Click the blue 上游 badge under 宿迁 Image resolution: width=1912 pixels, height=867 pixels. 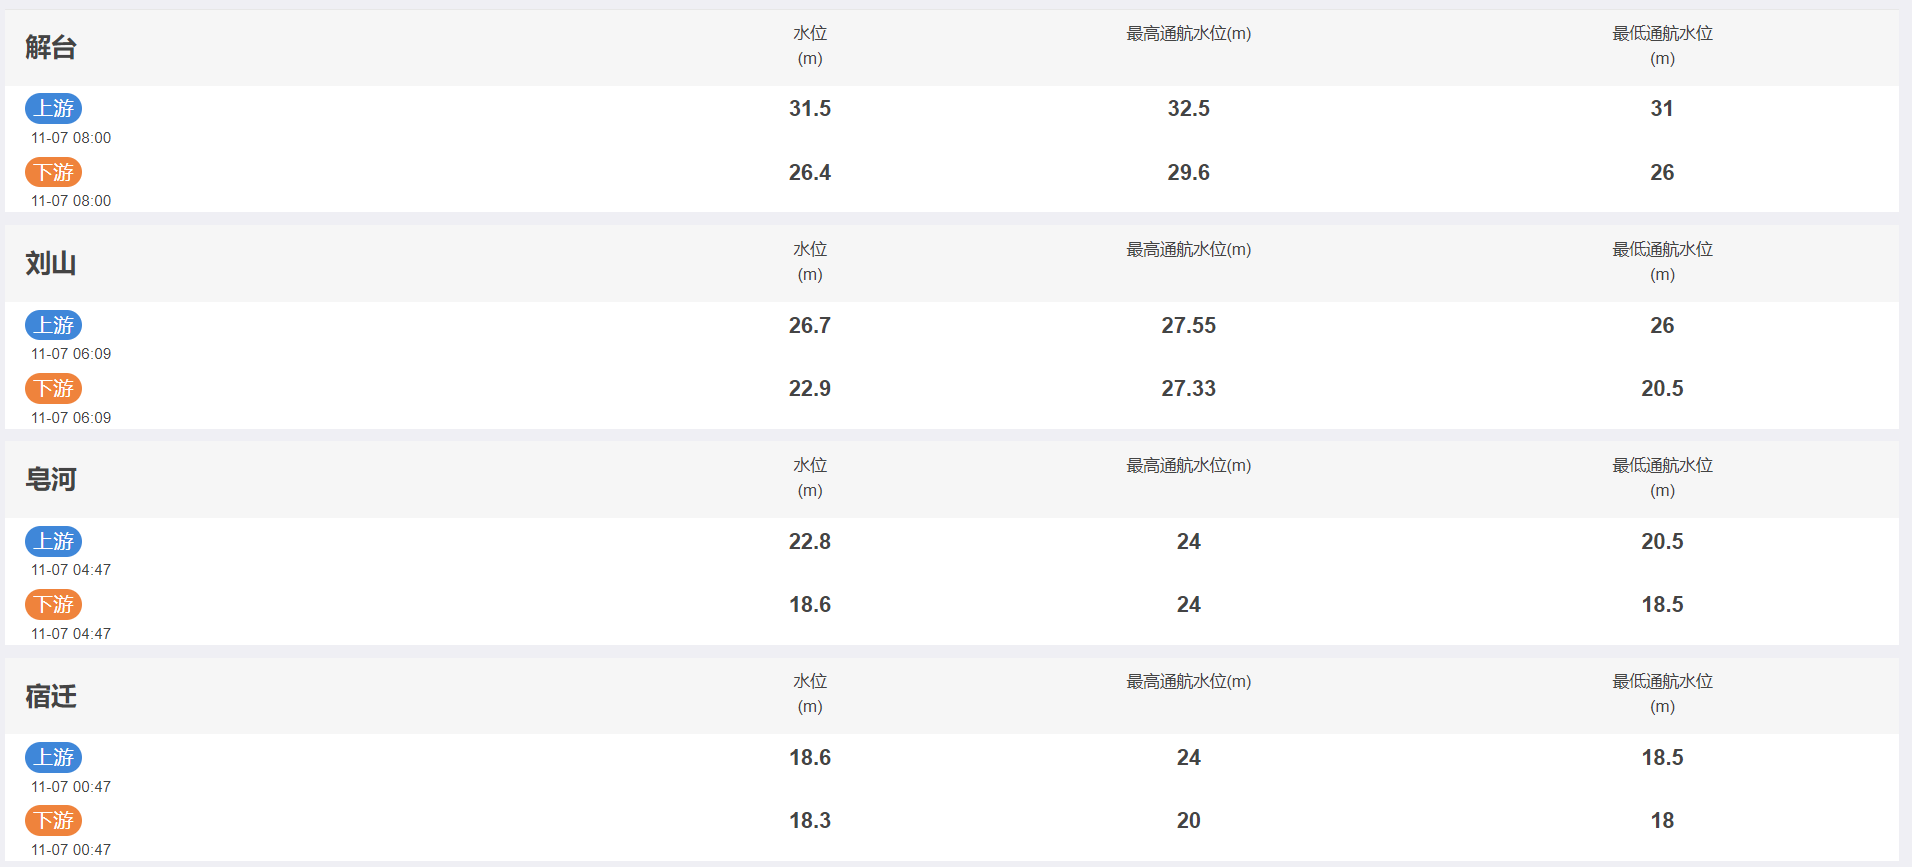[54, 757]
